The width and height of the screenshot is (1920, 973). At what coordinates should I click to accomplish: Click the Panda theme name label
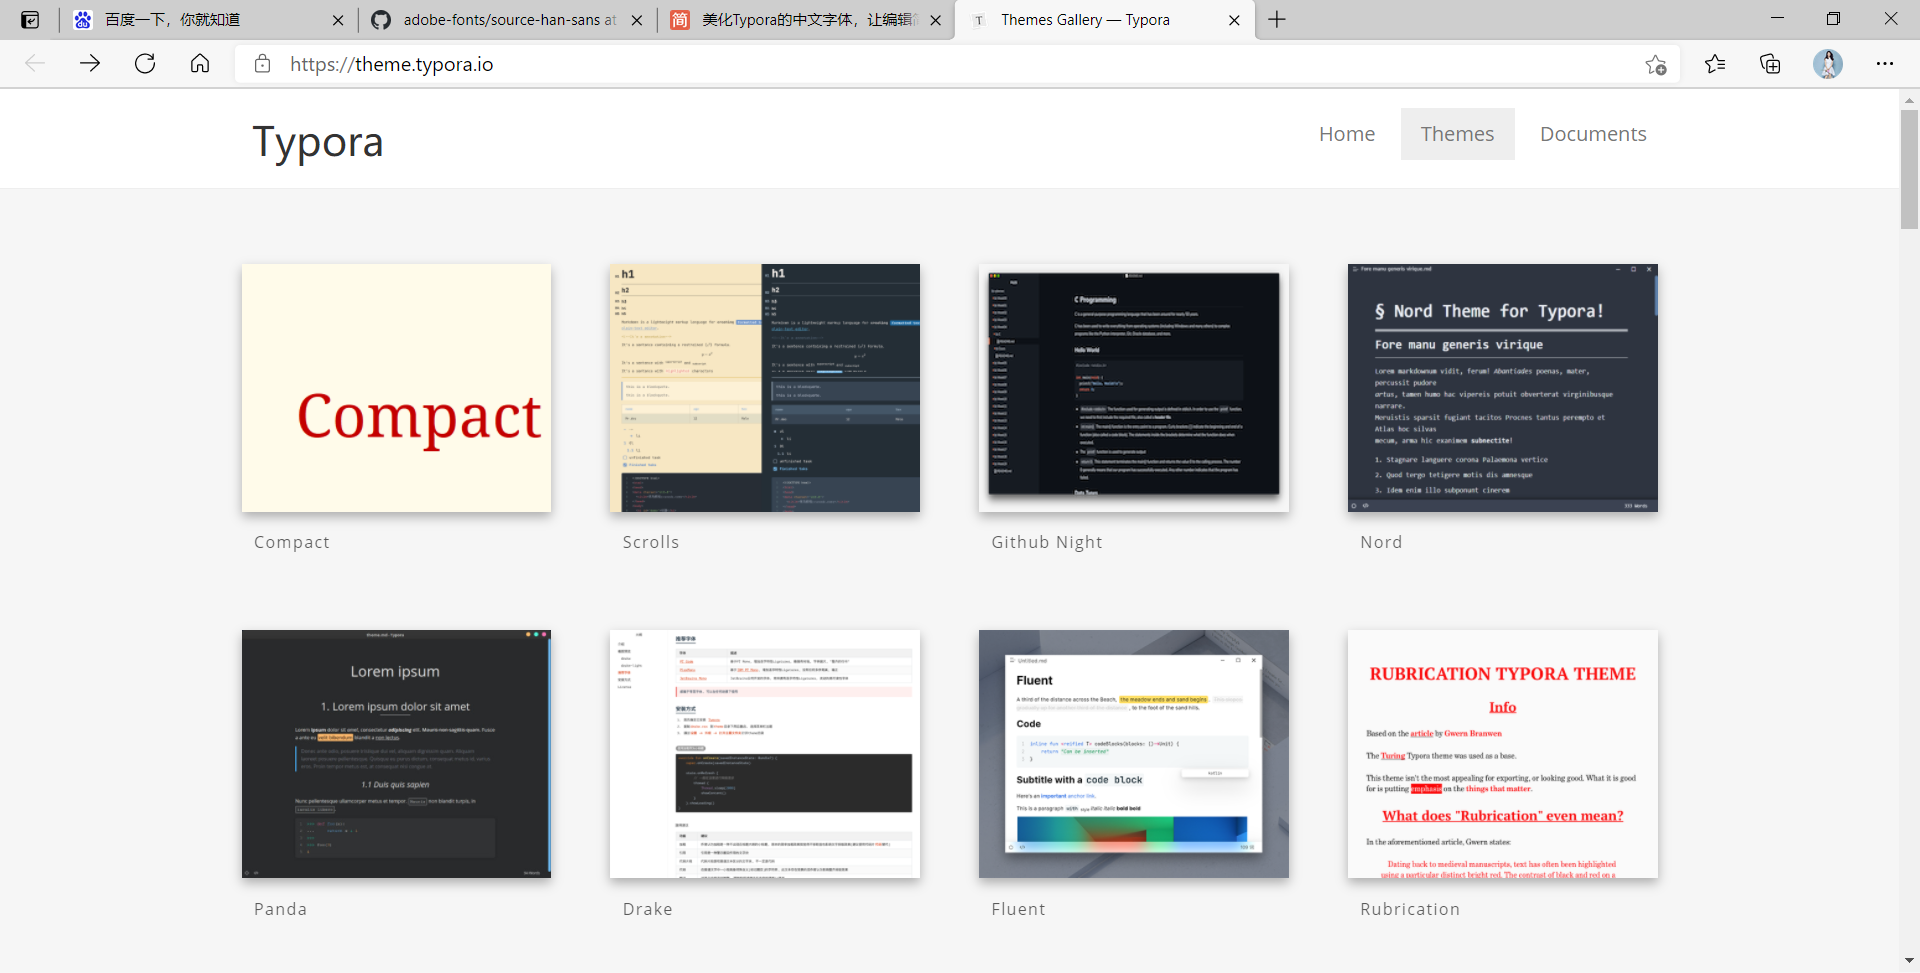click(x=280, y=909)
